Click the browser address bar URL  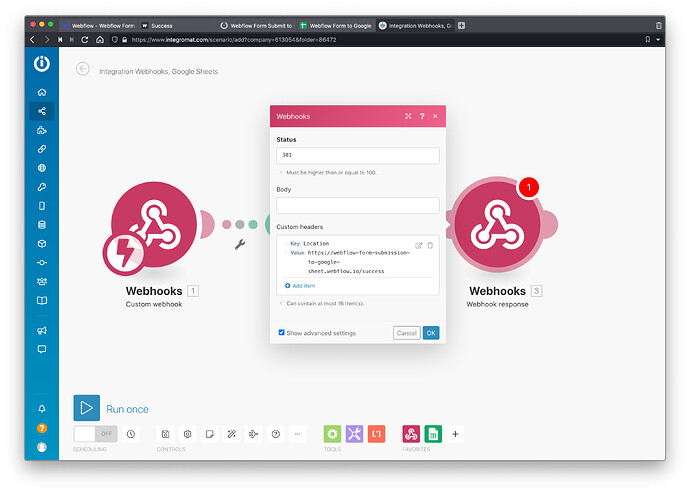234,40
